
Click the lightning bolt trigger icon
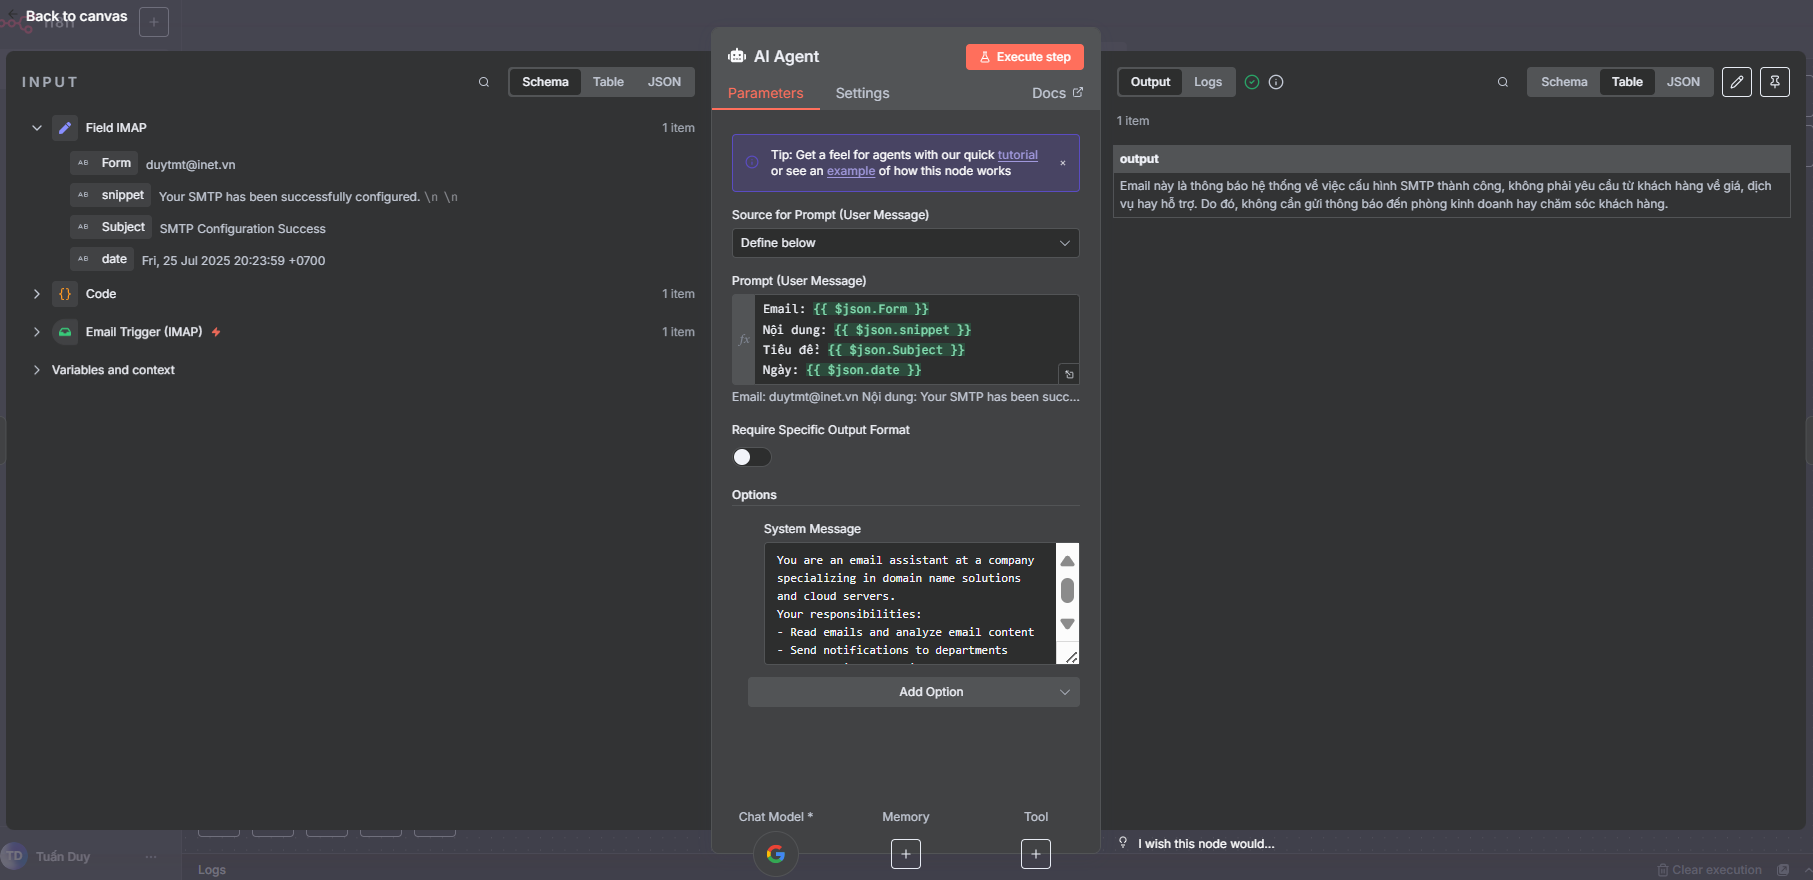coord(216,332)
